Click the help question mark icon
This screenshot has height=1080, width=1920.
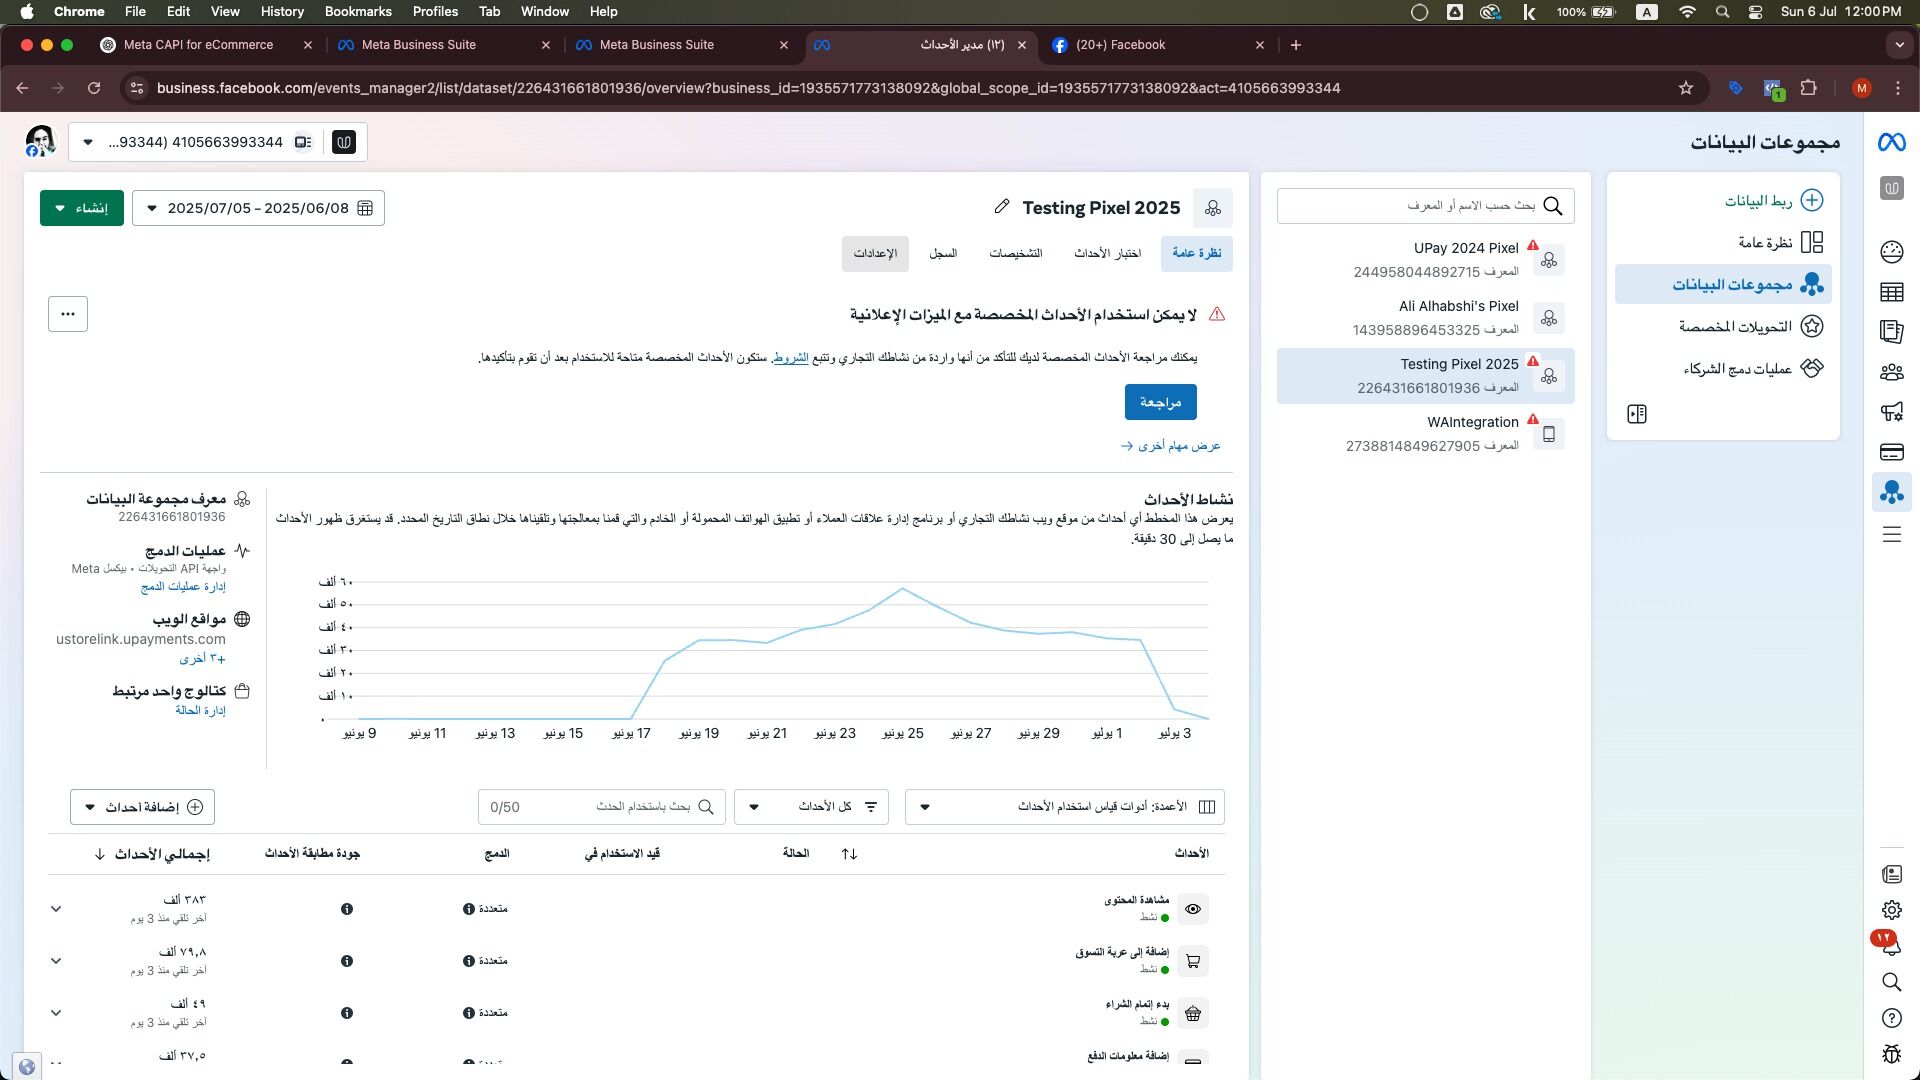1891,1018
